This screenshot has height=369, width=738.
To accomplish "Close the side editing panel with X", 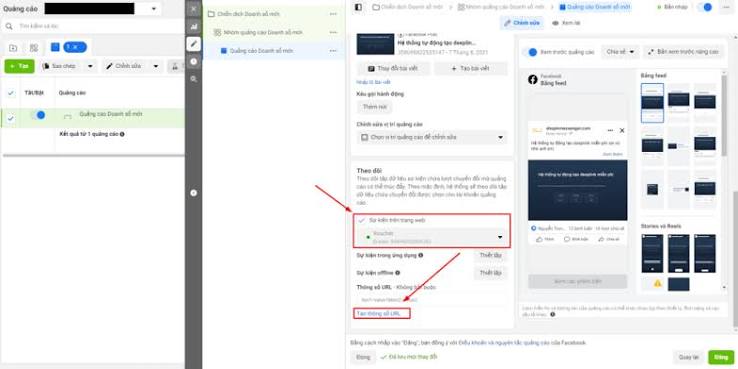I will [193, 9].
